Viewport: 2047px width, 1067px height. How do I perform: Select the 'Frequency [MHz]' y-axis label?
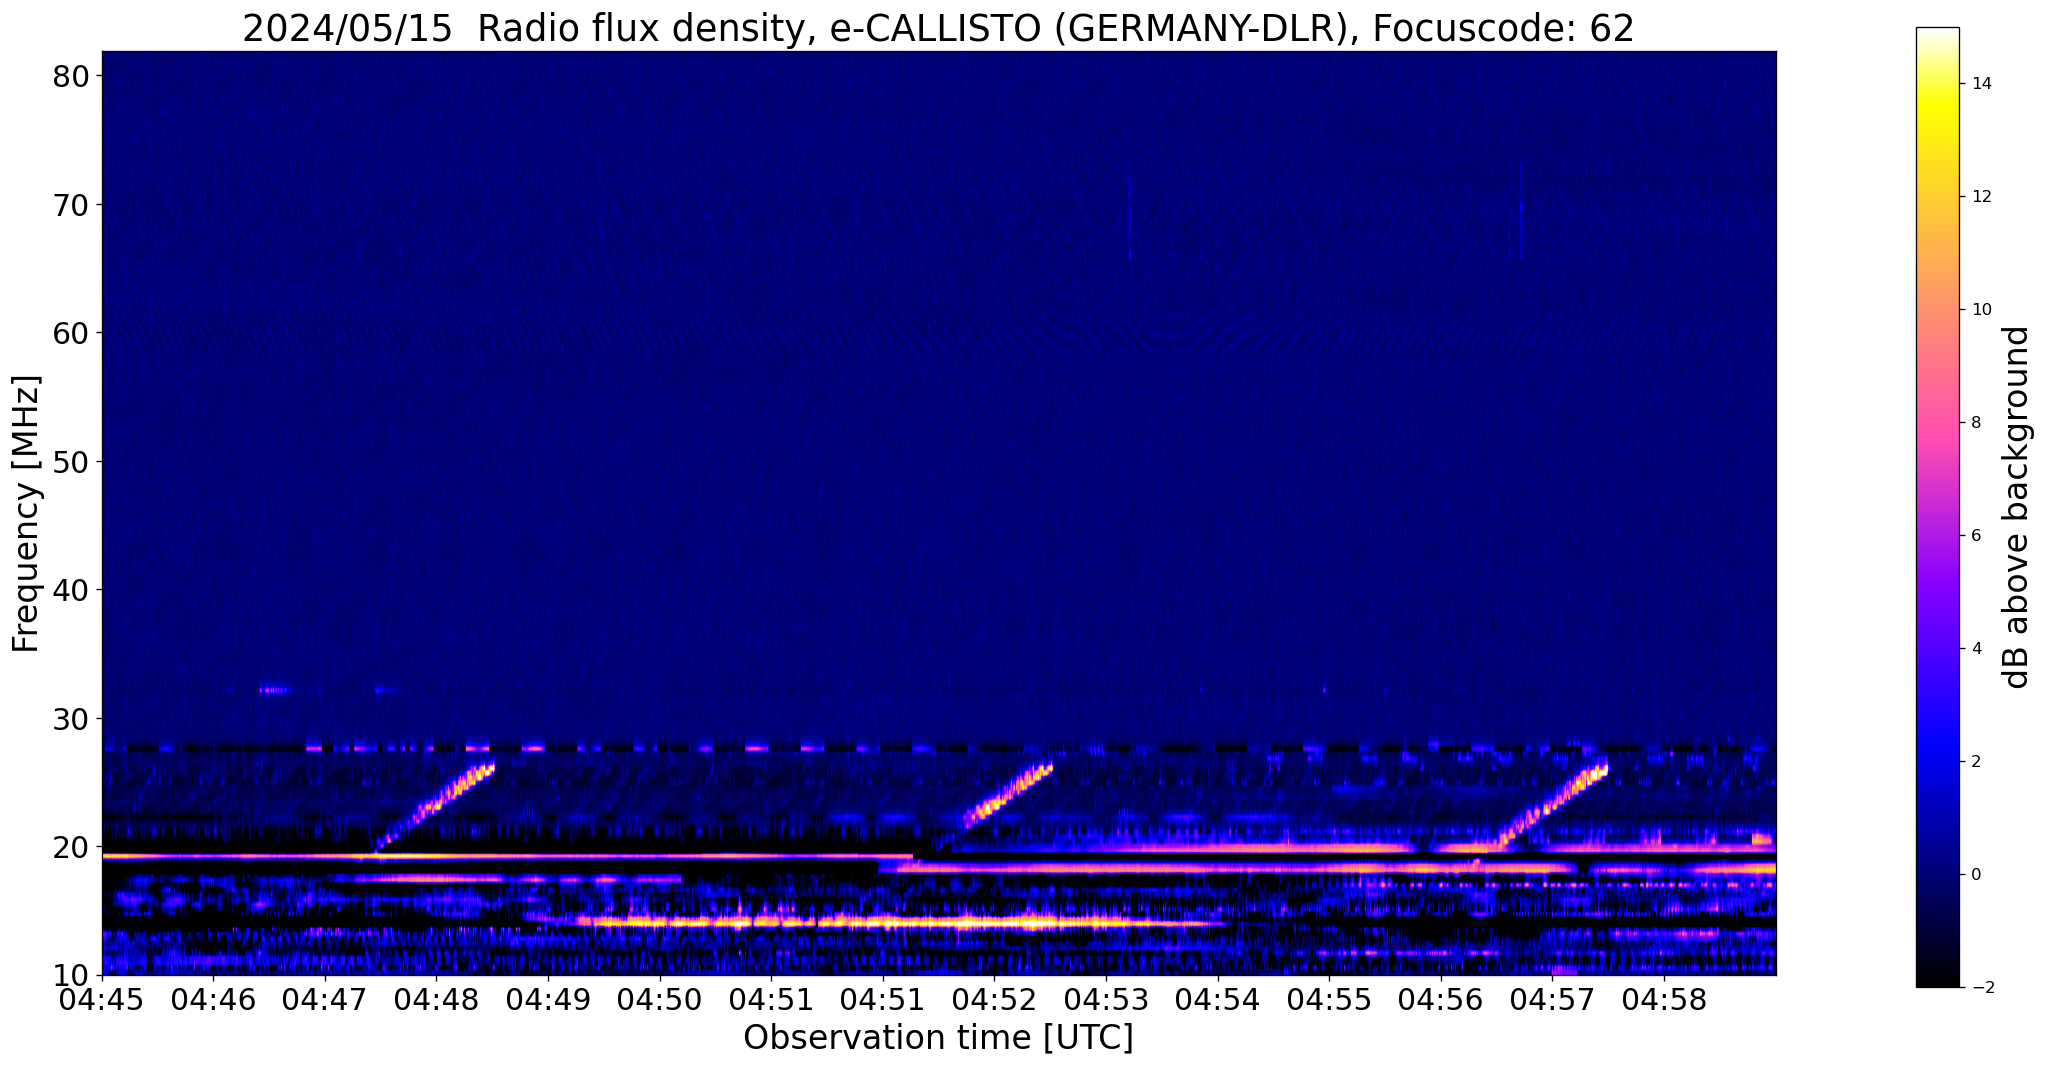(x=26, y=514)
